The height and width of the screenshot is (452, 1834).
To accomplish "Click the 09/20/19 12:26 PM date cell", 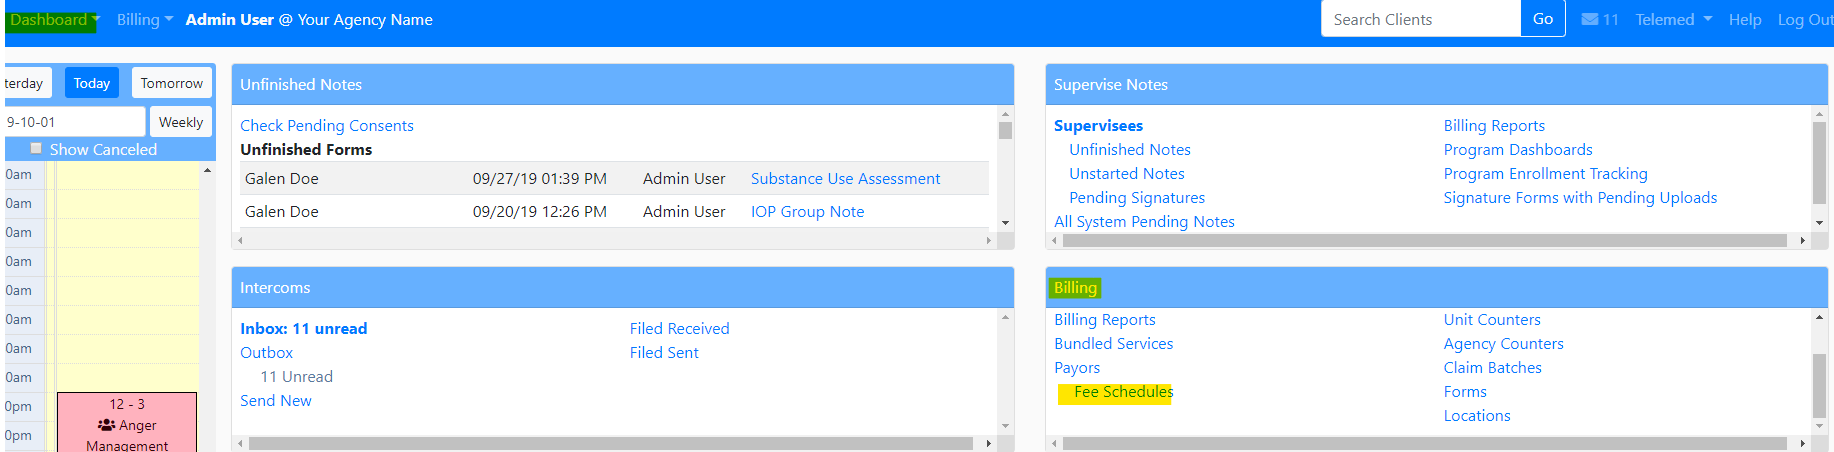I will pyautogui.click(x=540, y=212).
